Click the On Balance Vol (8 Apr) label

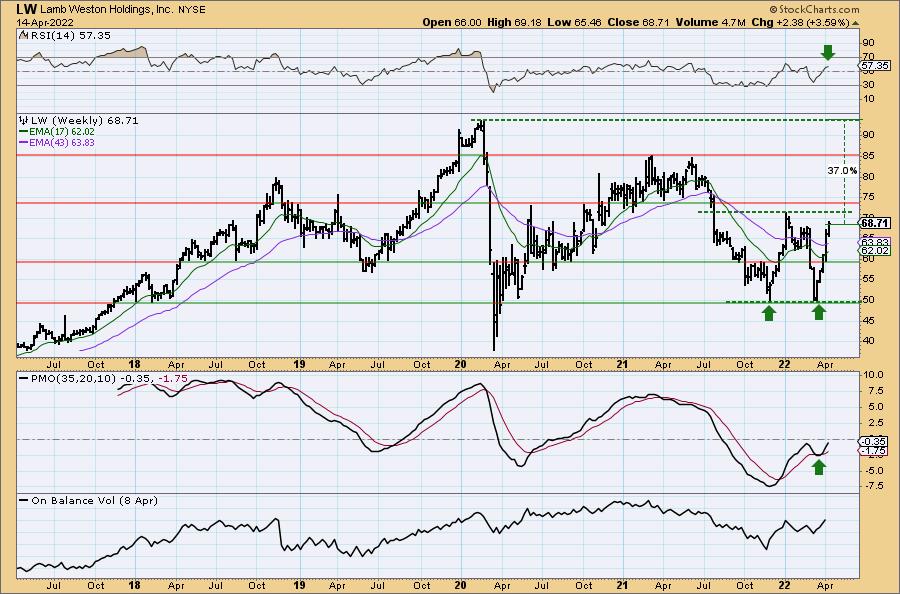[x=95, y=500]
